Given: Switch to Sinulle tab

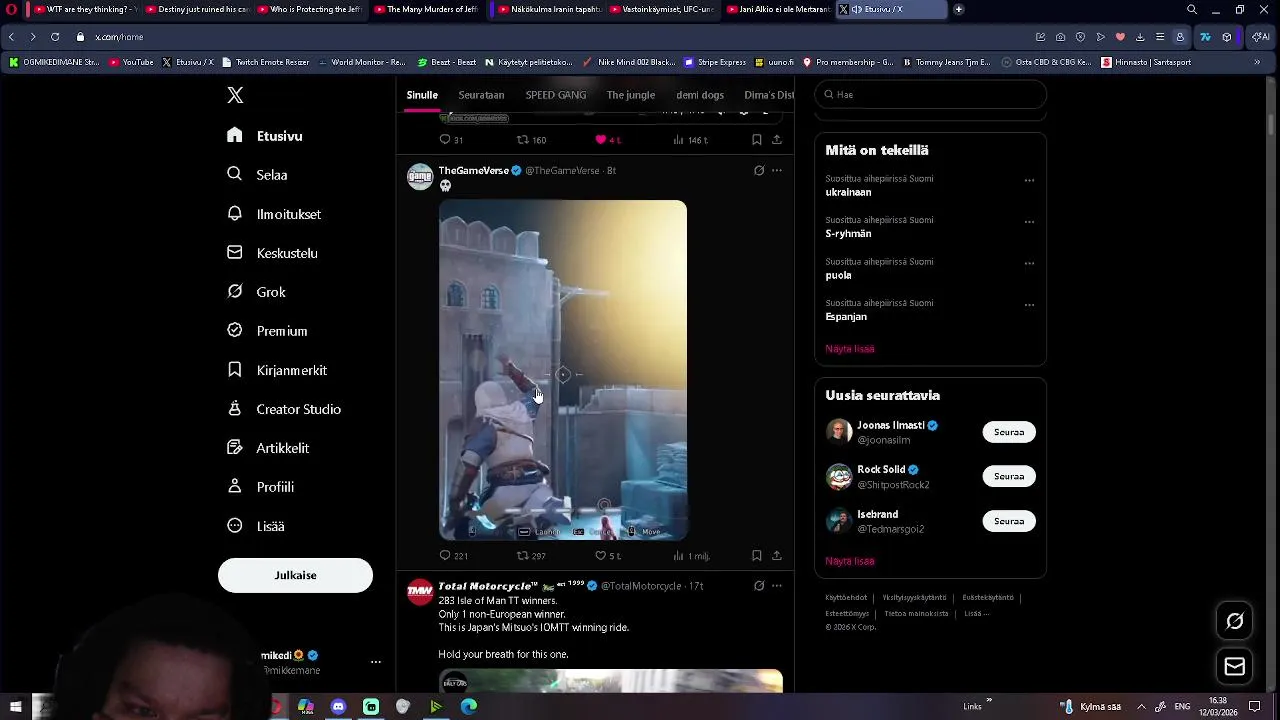Looking at the screenshot, I should tap(422, 95).
